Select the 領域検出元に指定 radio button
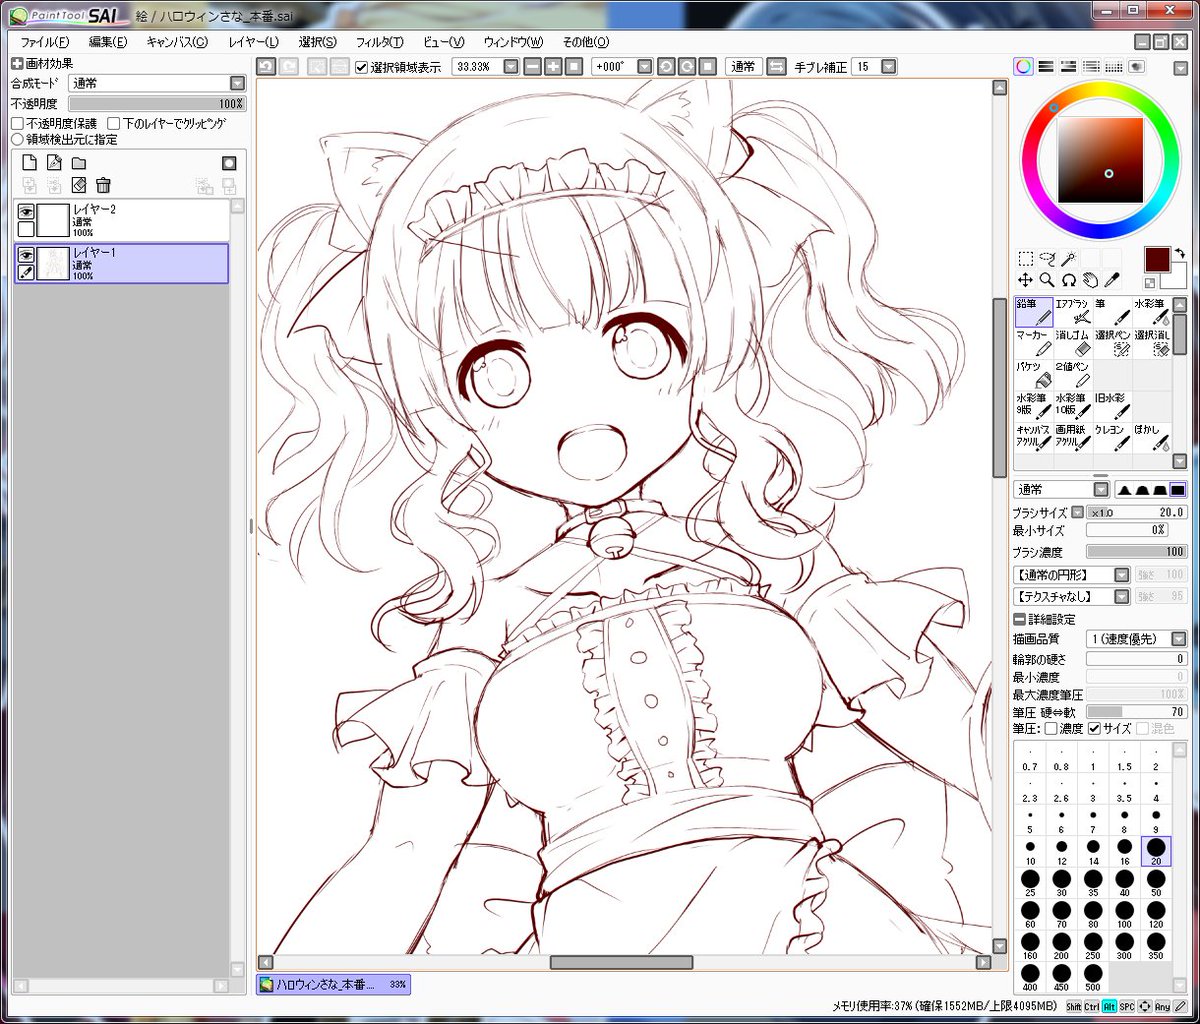This screenshot has height=1024, width=1200. coord(17,139)
